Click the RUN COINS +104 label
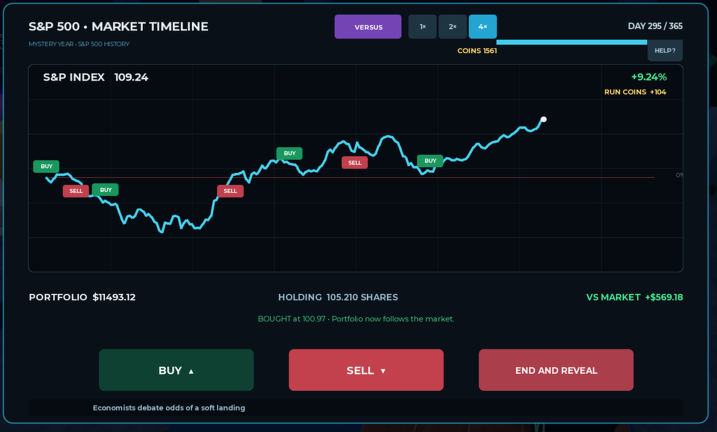Viewport: 717px width, 432px height. coord(635,92)
